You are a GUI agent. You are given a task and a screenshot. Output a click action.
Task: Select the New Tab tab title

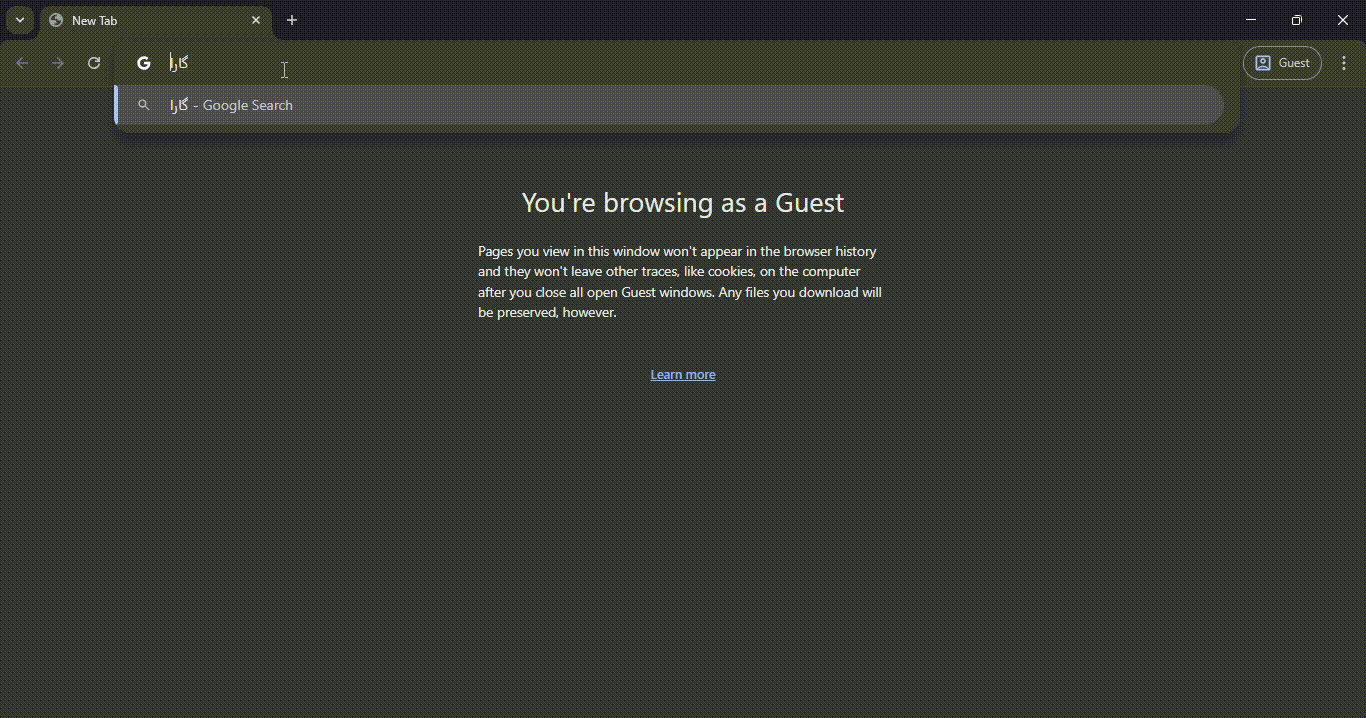[x=95, y=21]
